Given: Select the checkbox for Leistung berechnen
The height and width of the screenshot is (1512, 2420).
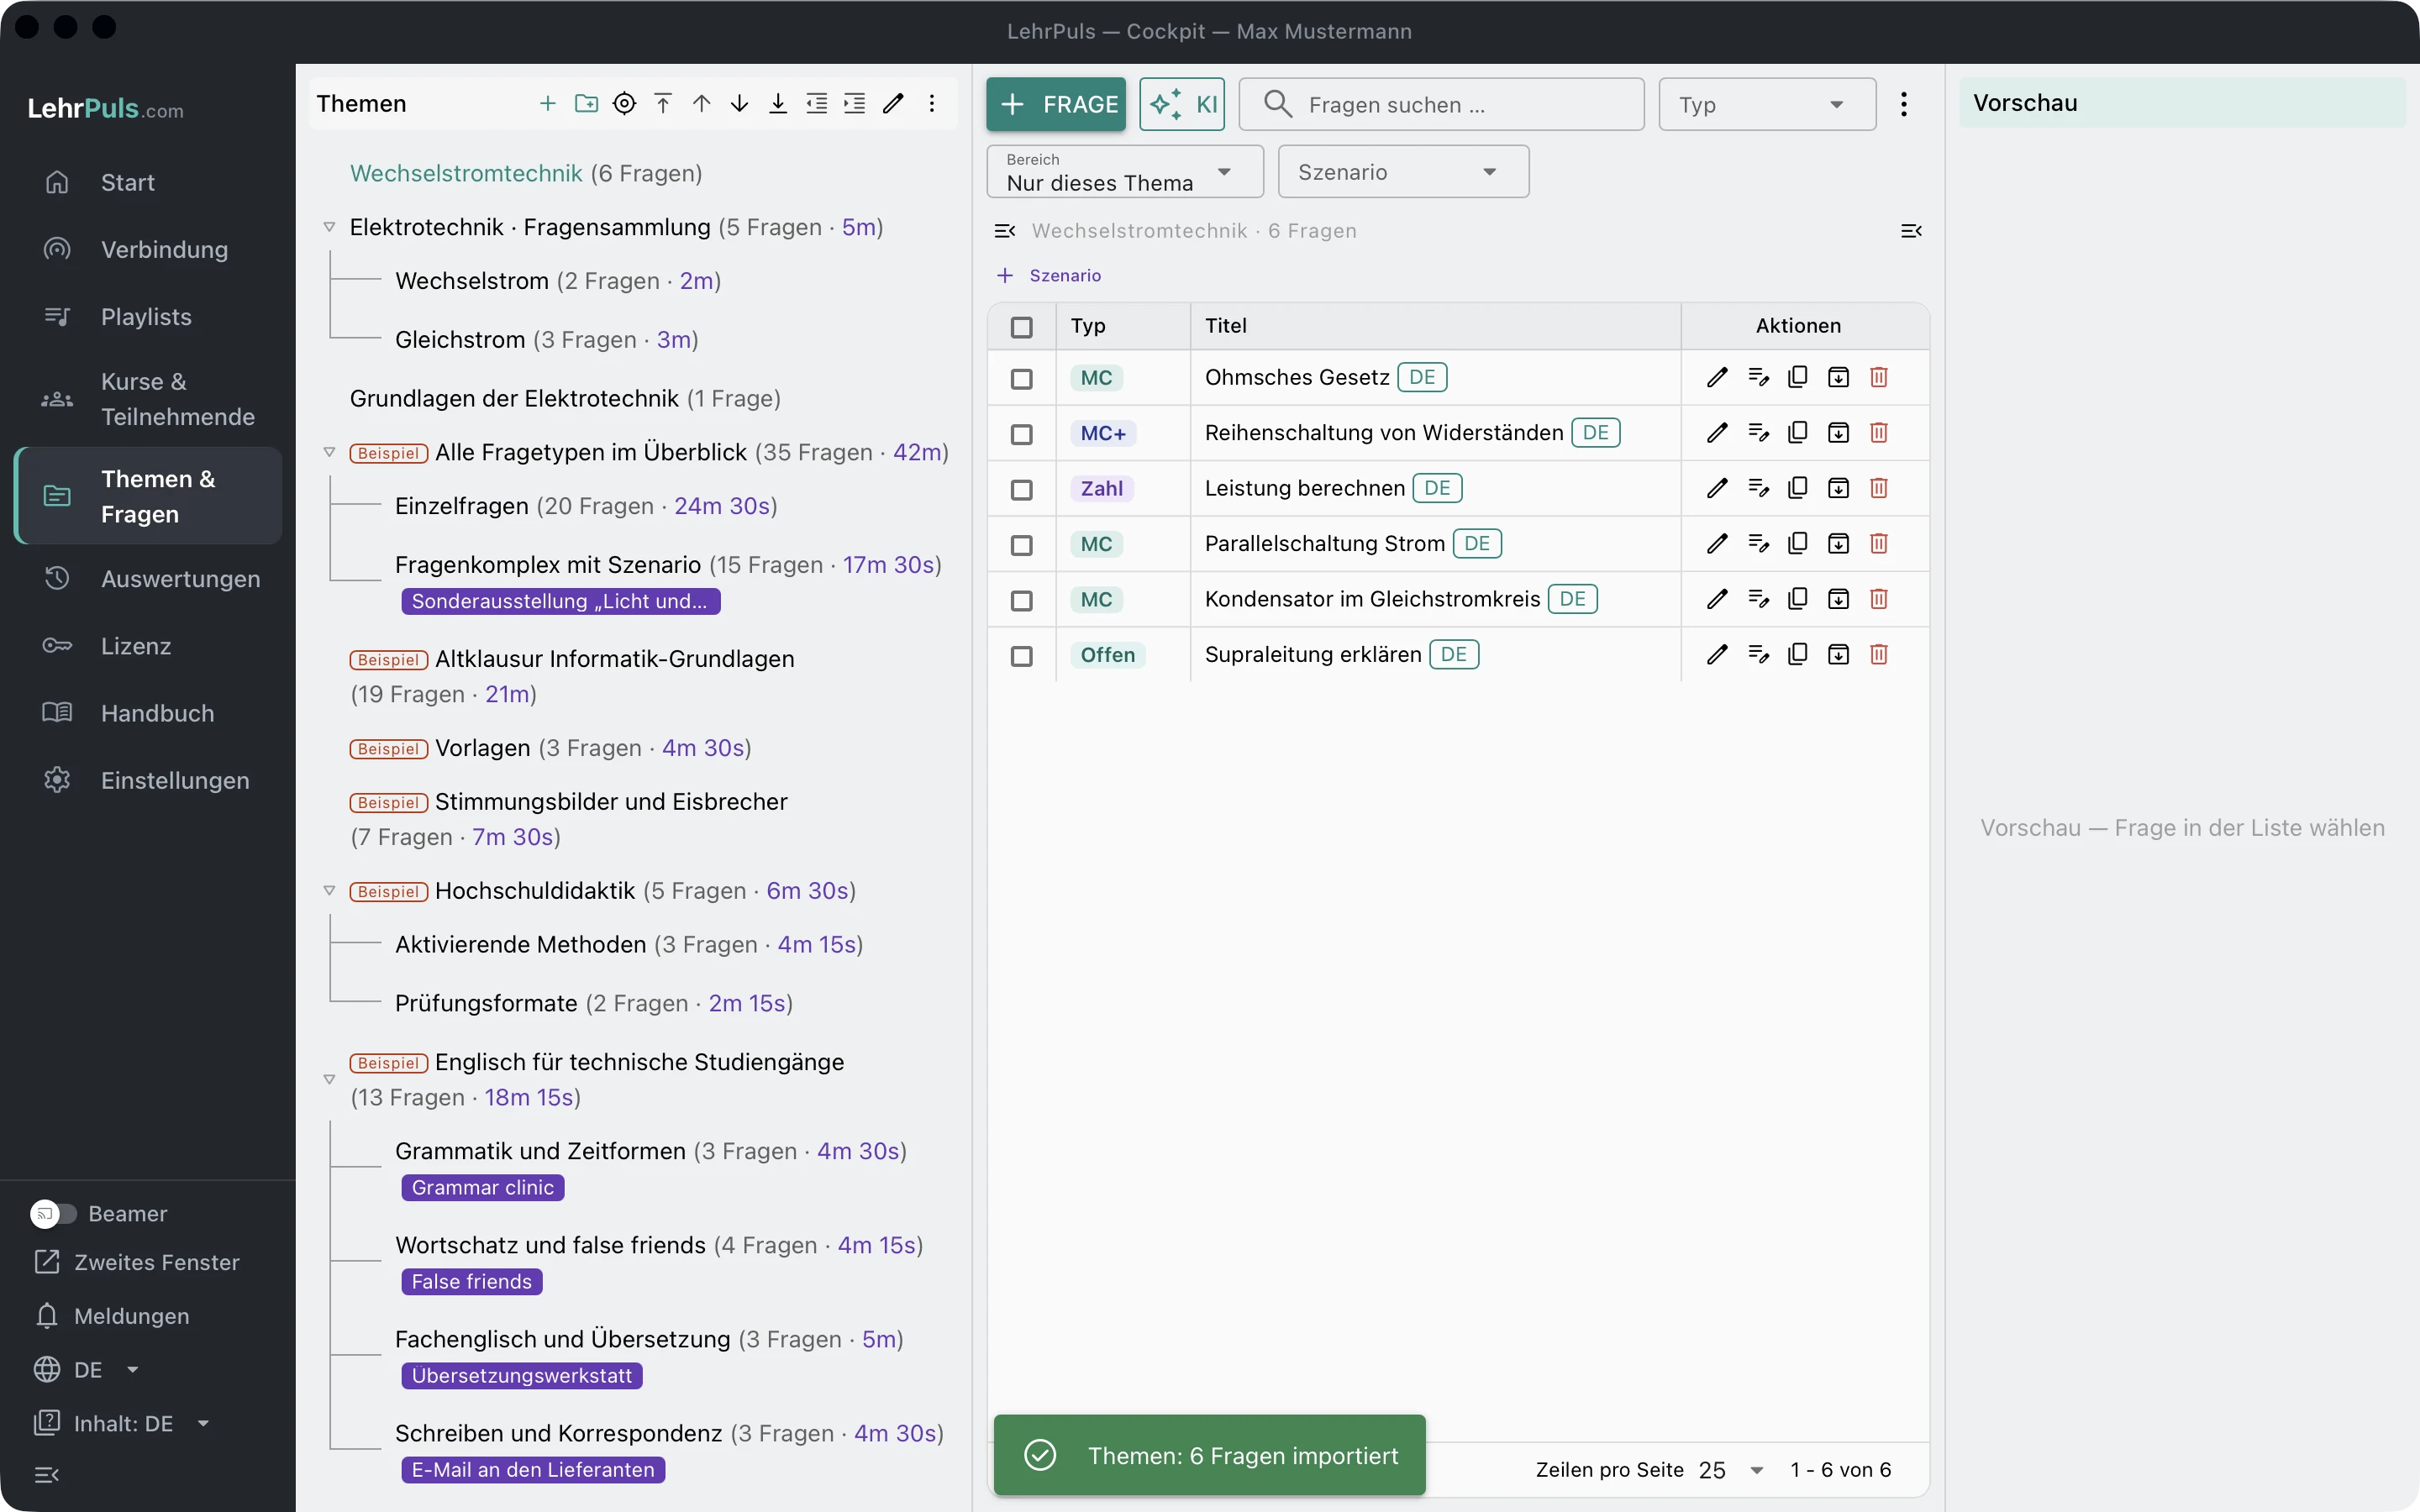Looking at the screenshot, I should (1021, 490).
